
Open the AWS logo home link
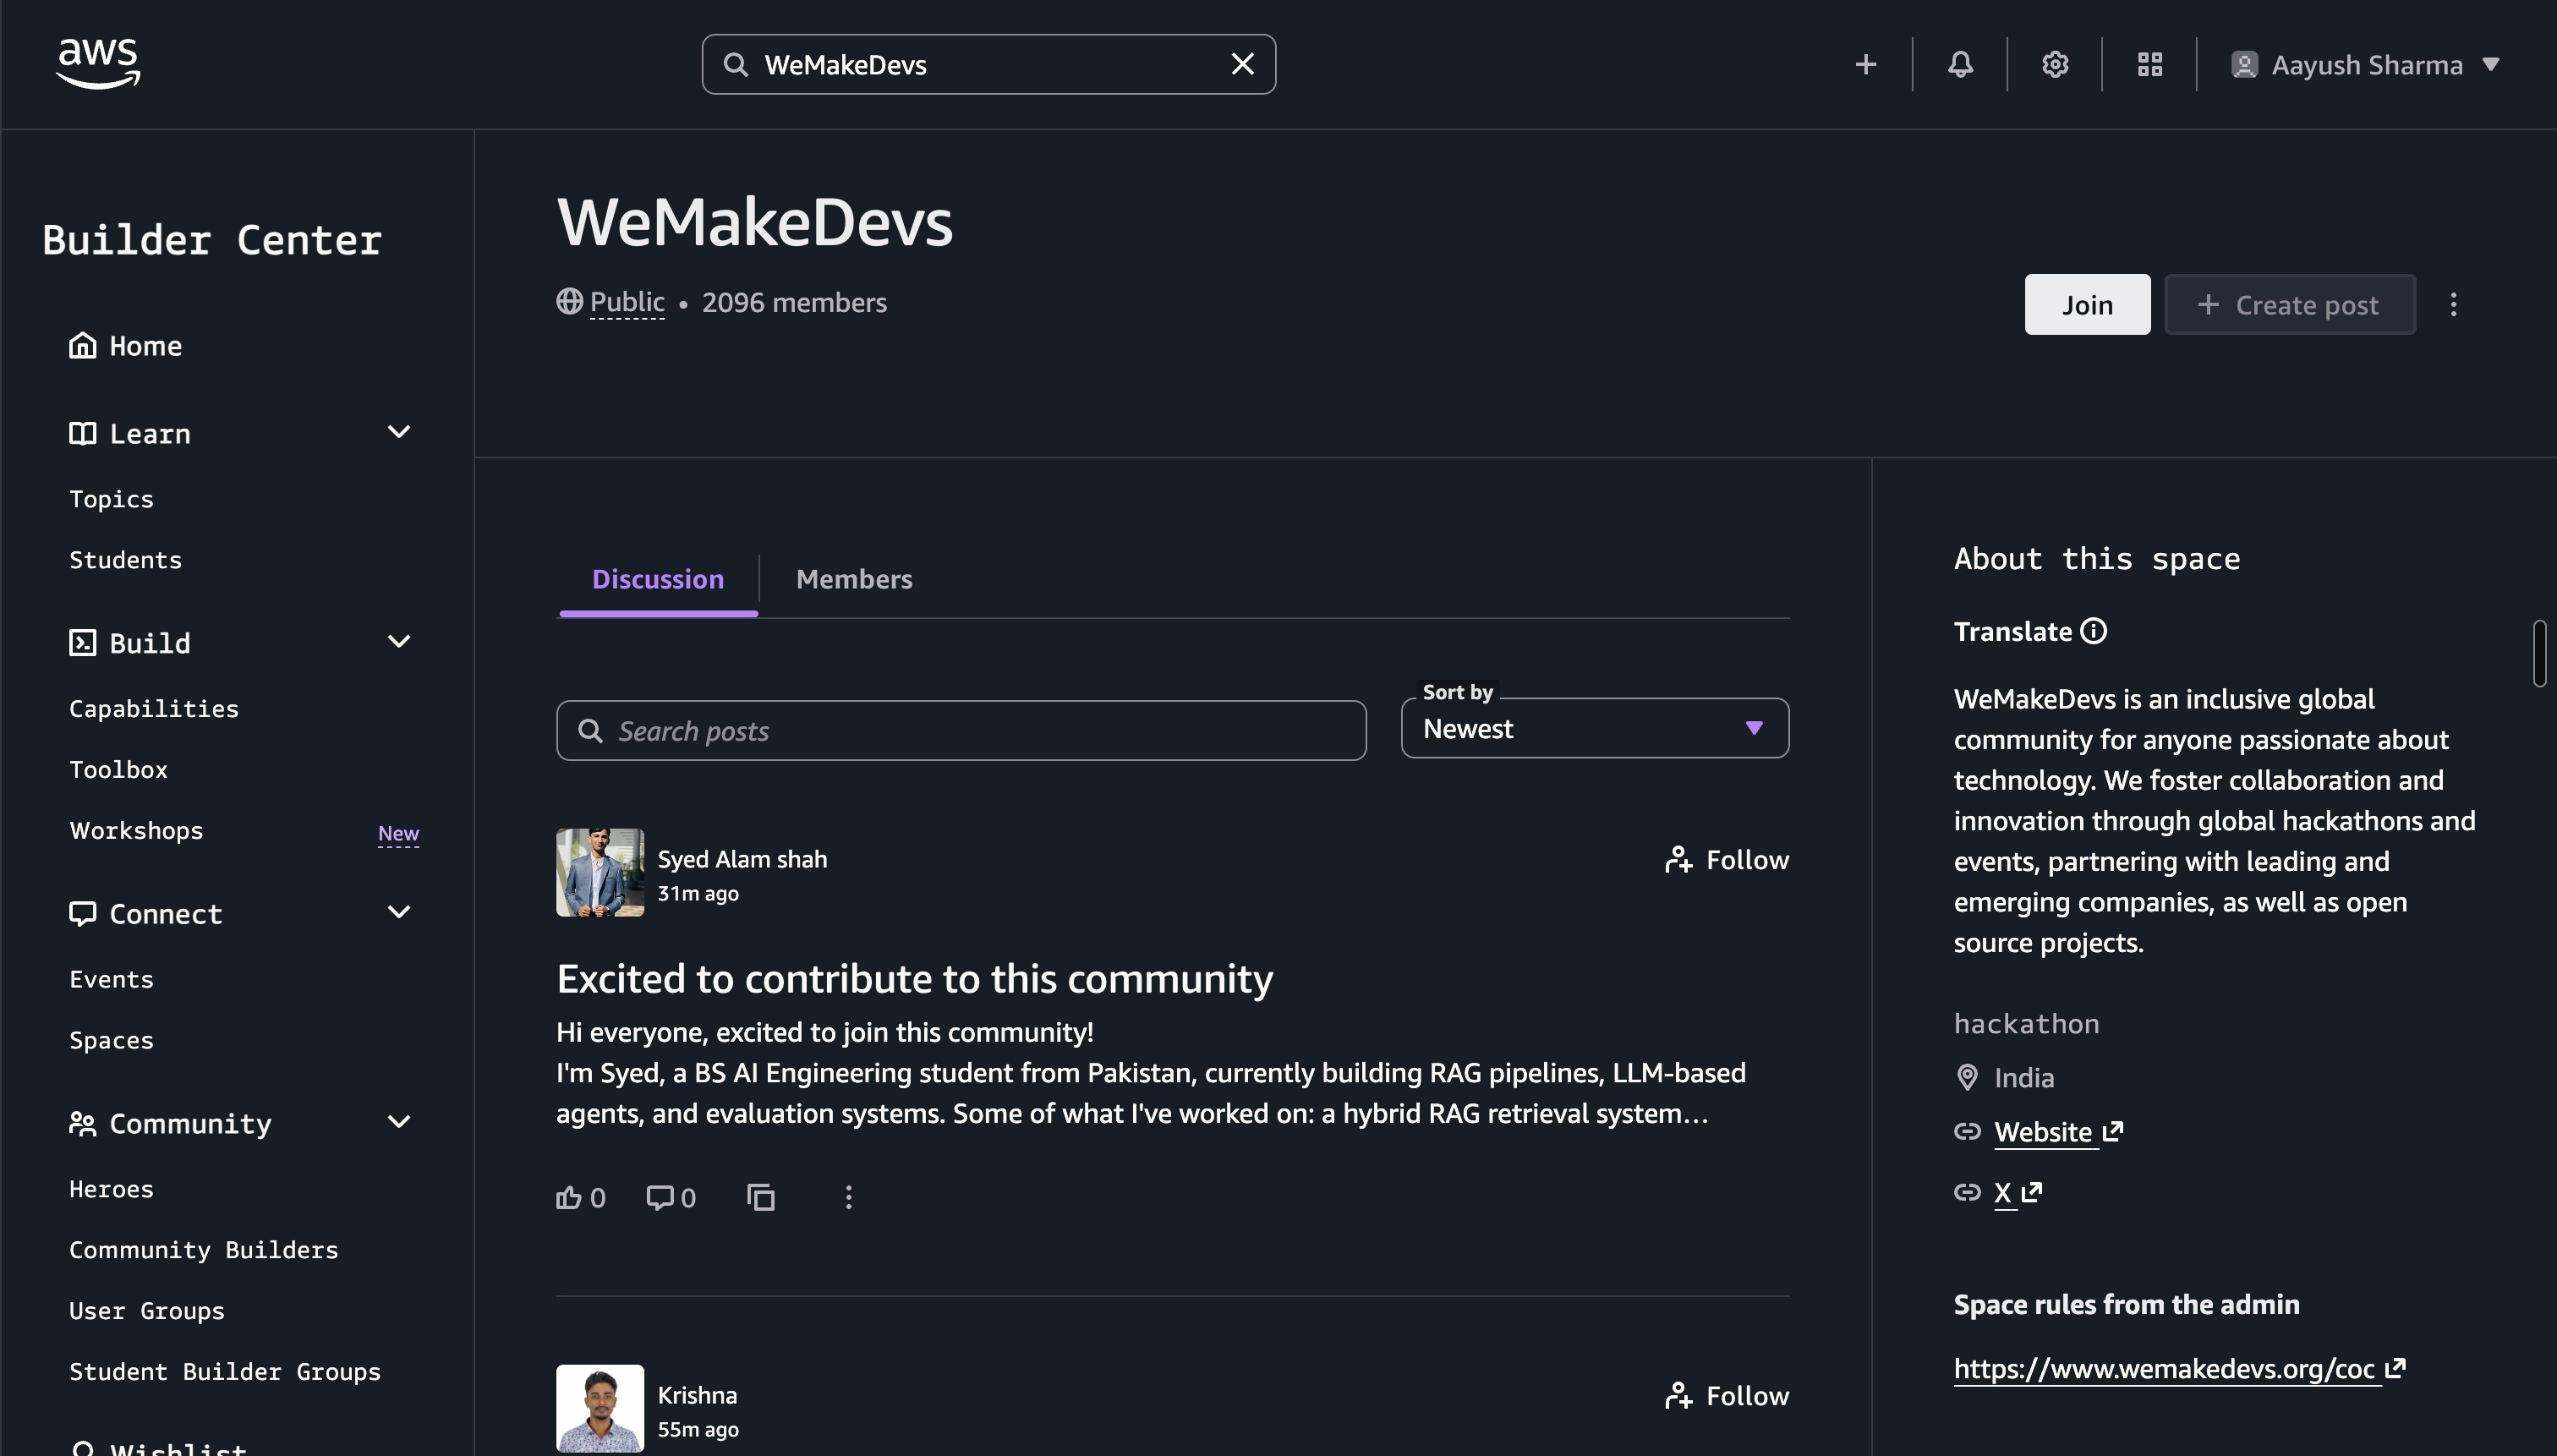click(98, 64)
